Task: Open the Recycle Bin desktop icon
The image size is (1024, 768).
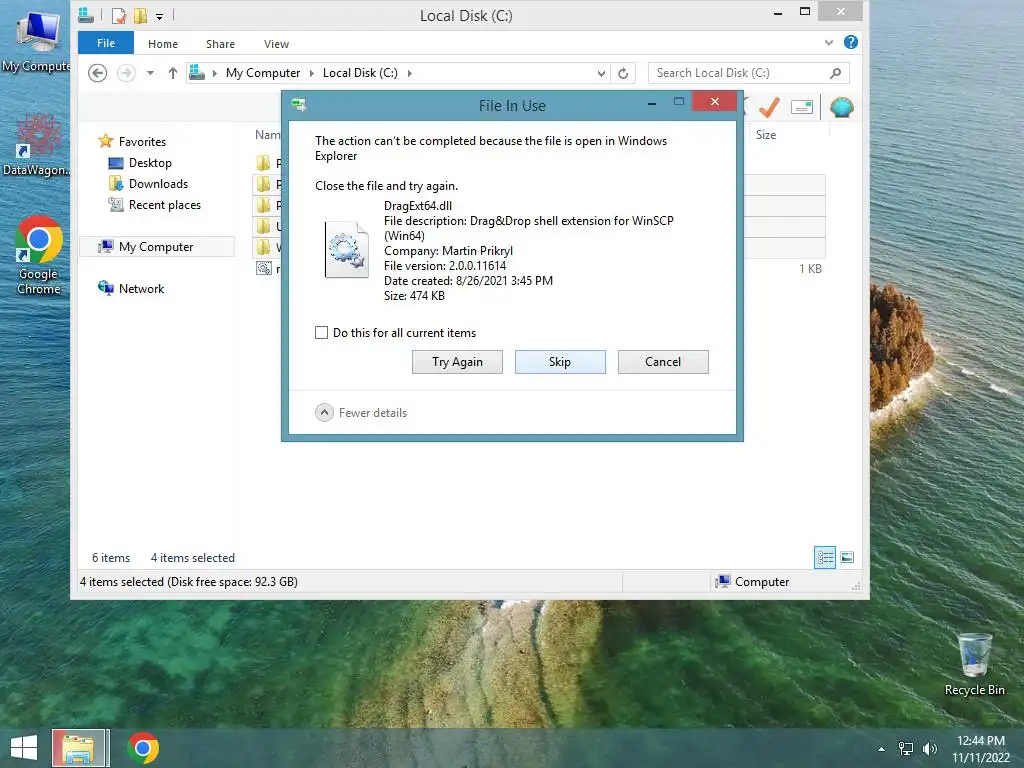Action: (974, 664)
